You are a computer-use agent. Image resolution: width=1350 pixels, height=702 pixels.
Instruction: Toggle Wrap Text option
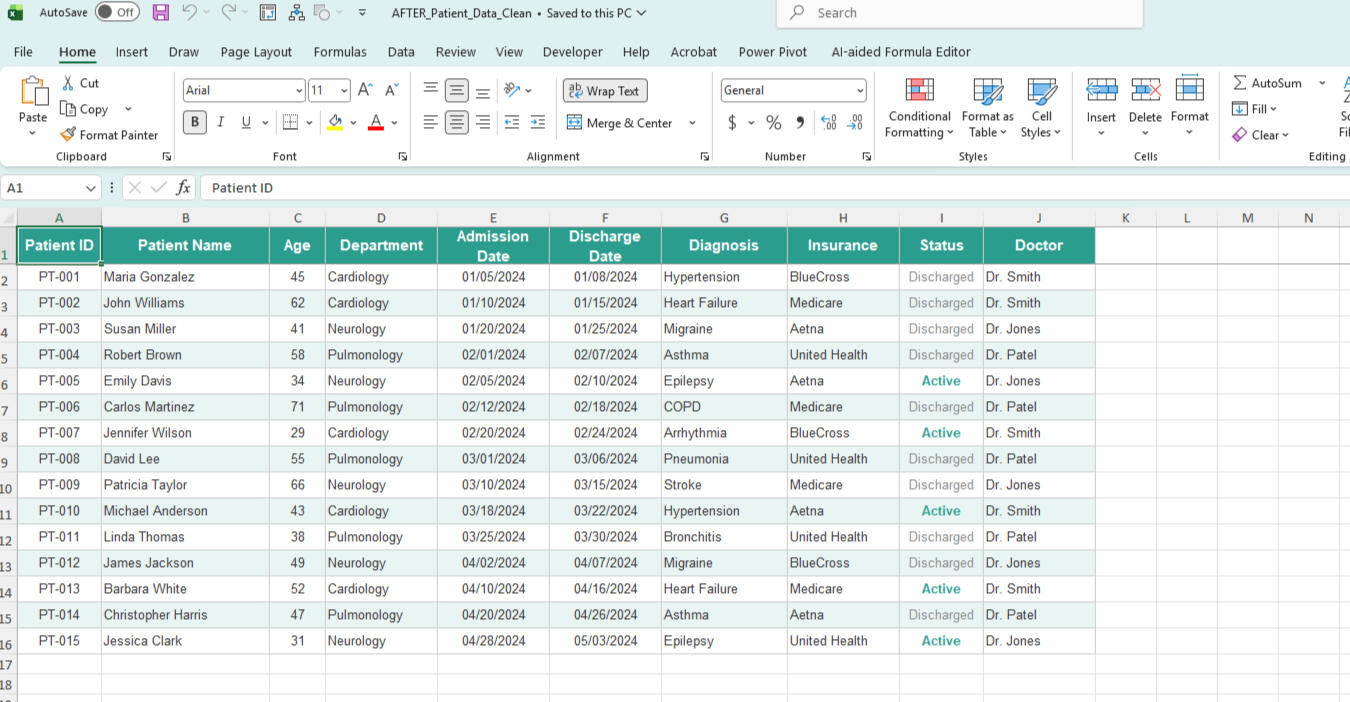point(604,91)
